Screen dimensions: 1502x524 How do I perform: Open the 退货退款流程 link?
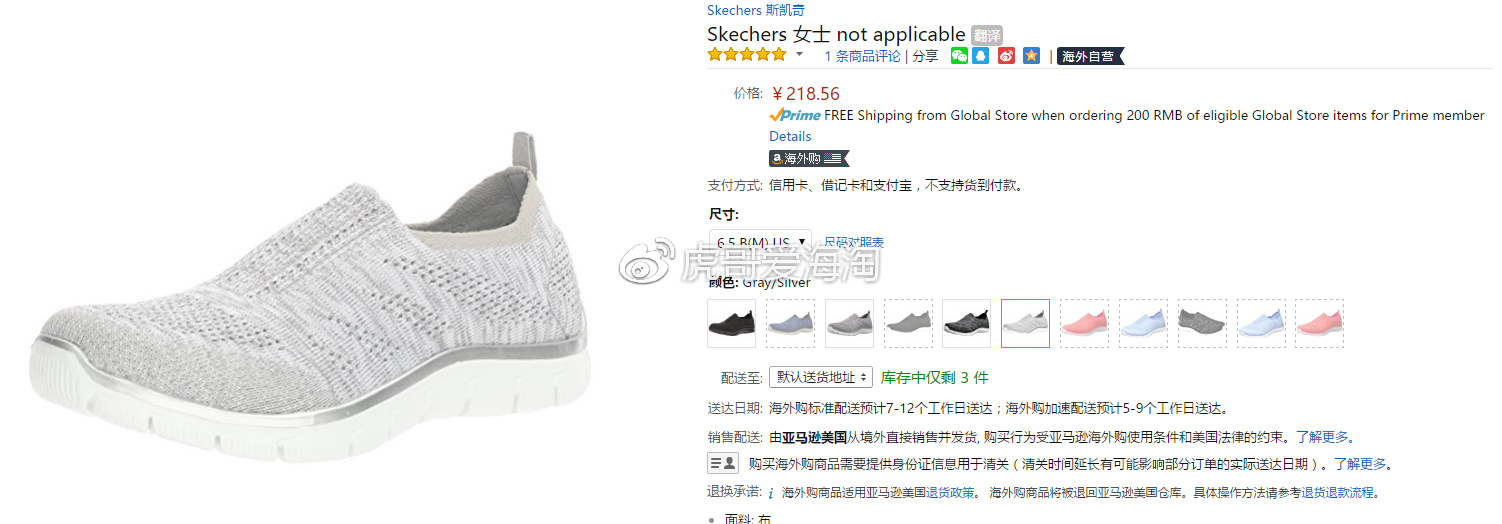[1338, 492]
